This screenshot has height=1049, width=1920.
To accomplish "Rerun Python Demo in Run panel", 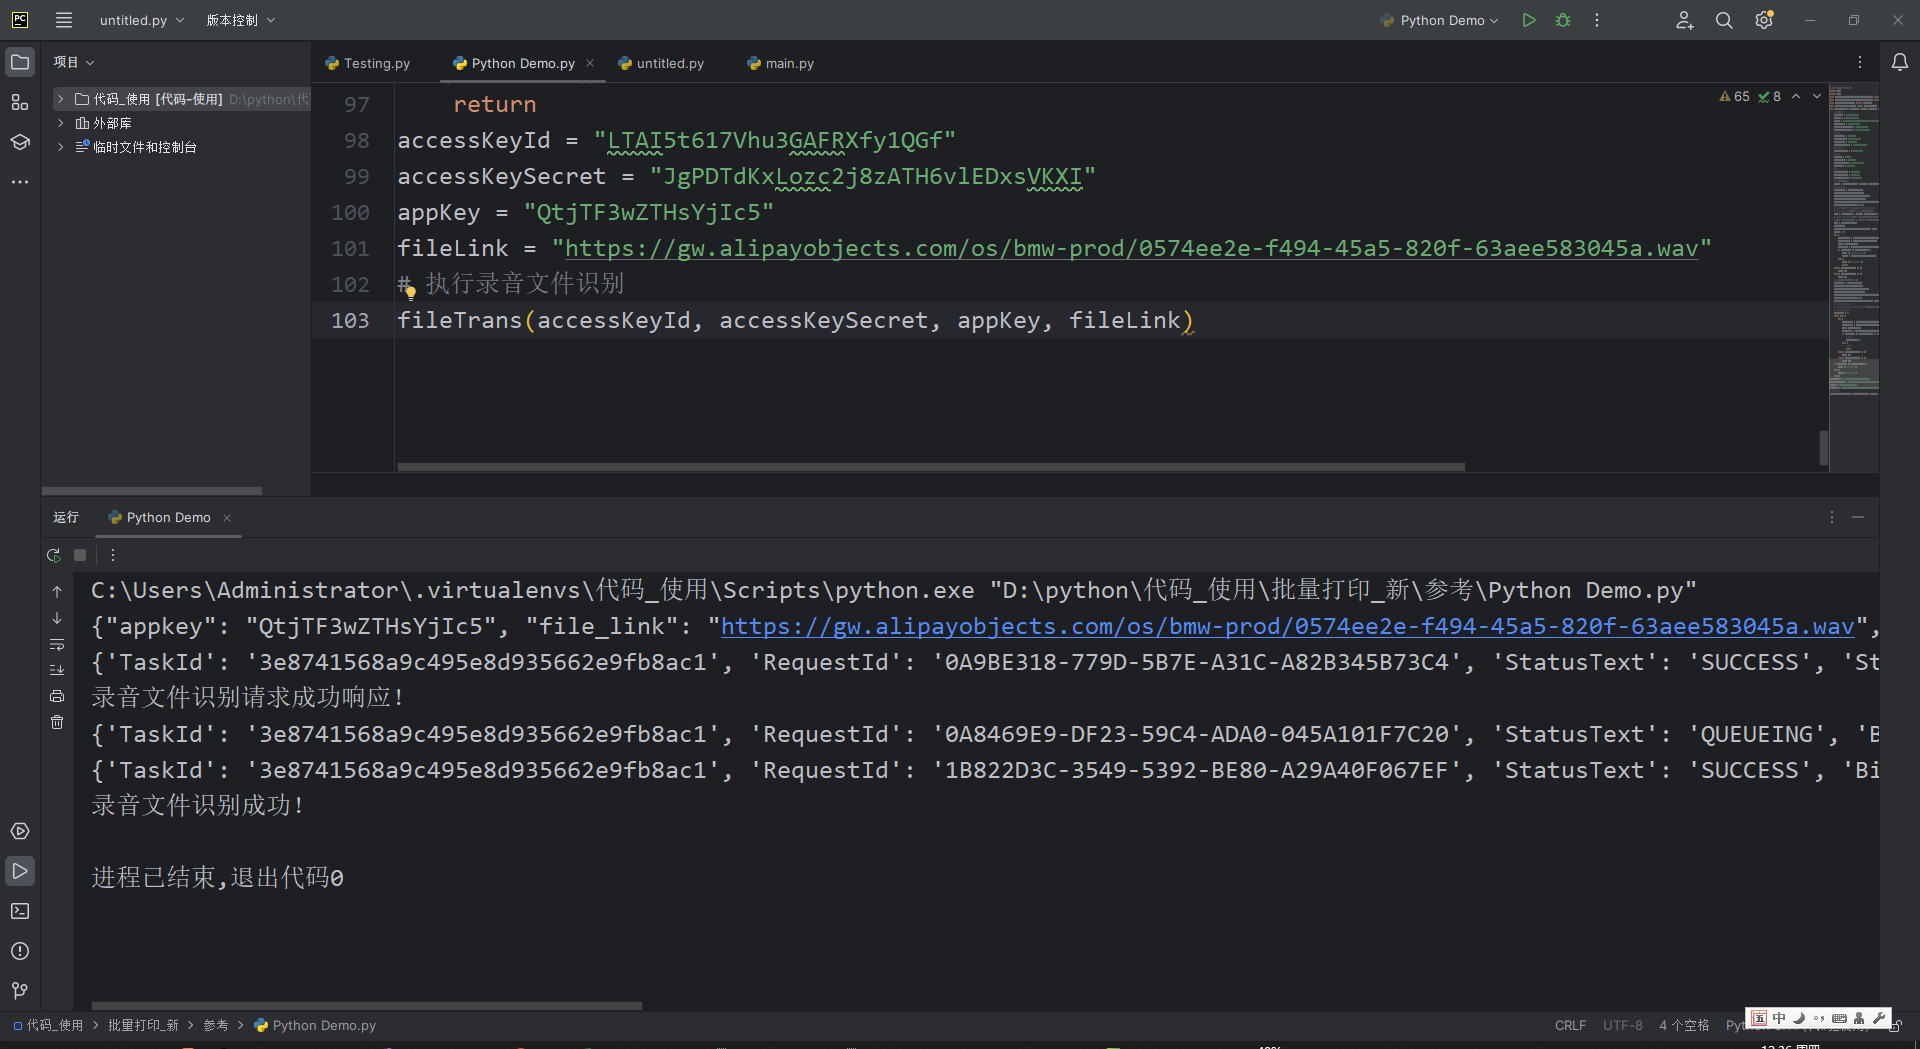I will click(54, 555).
